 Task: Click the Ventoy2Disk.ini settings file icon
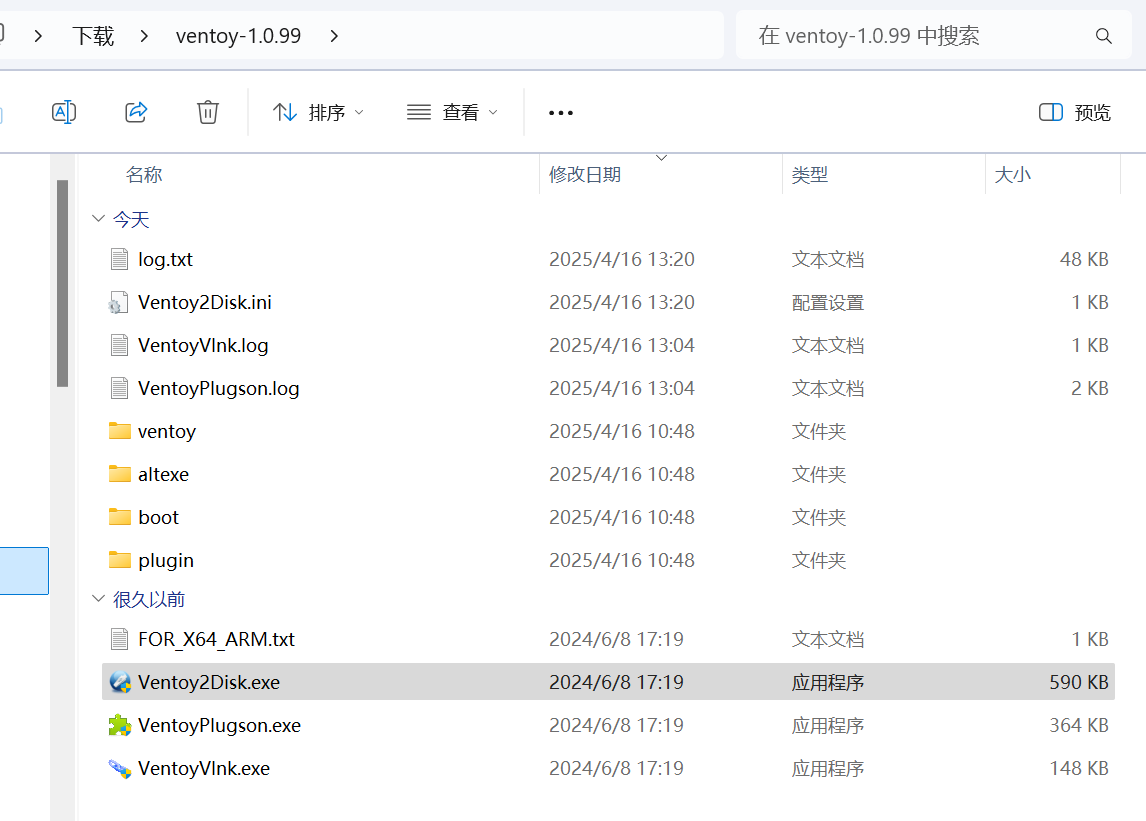click(x=118, y=302)
